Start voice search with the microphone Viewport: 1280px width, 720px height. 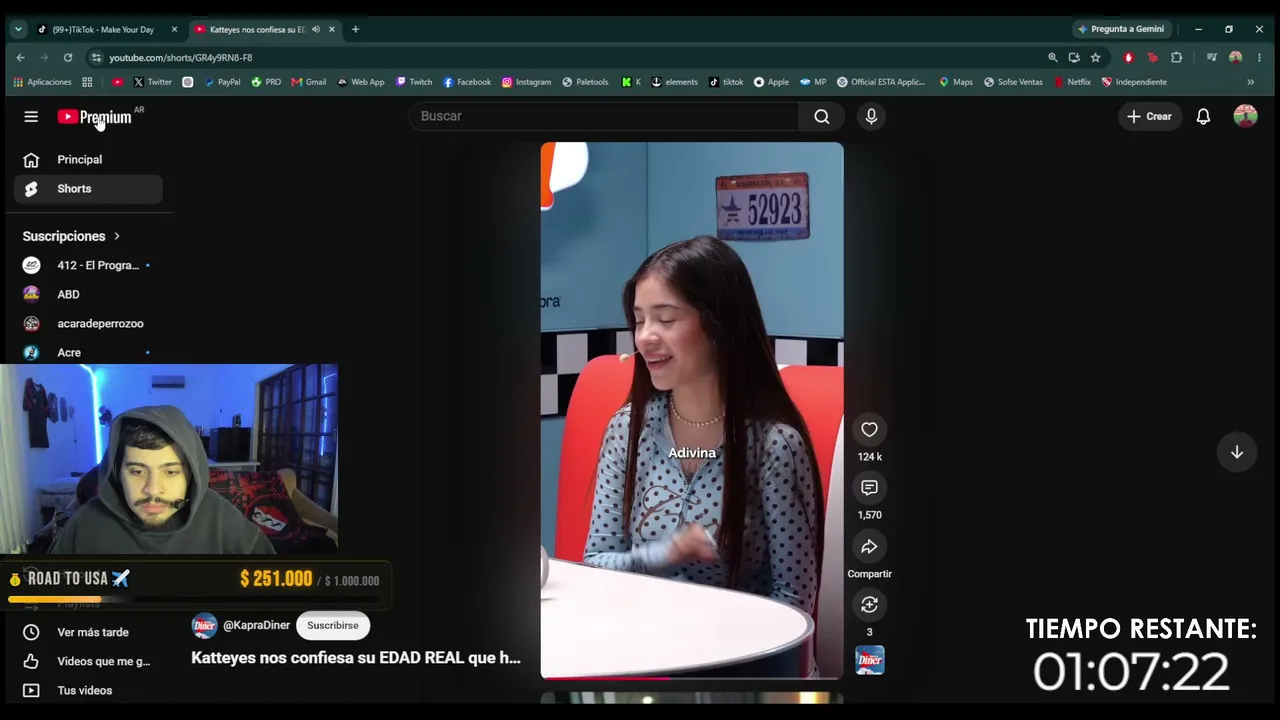point(871,117)
